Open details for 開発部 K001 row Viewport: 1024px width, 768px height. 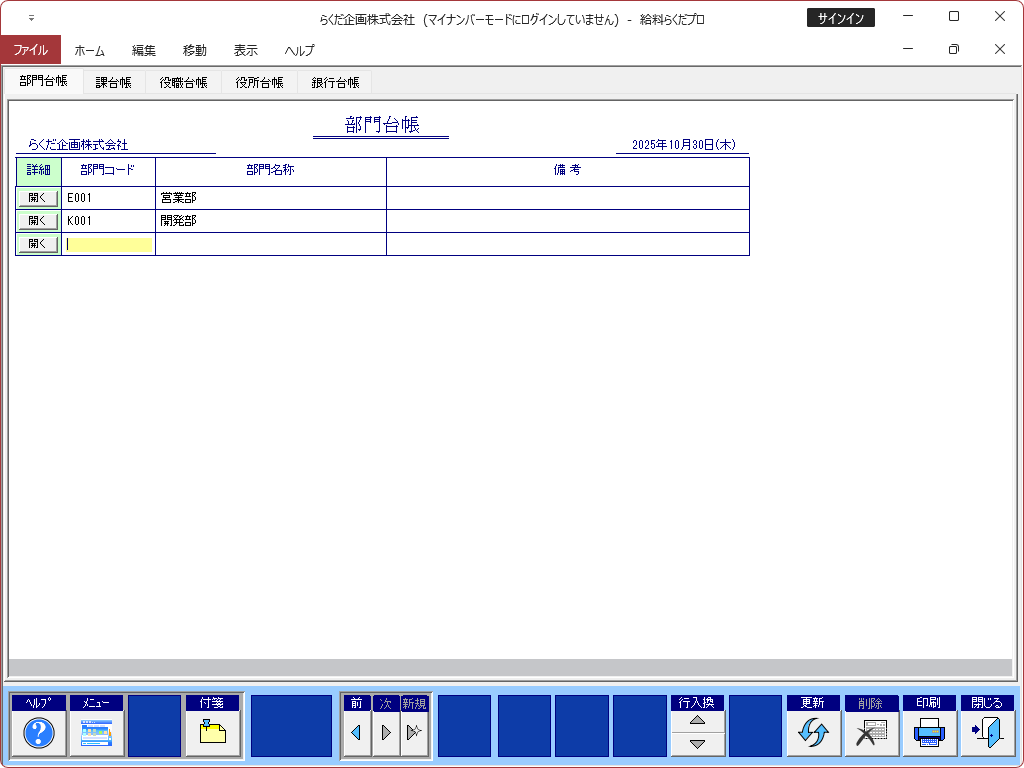pos(38,221)
